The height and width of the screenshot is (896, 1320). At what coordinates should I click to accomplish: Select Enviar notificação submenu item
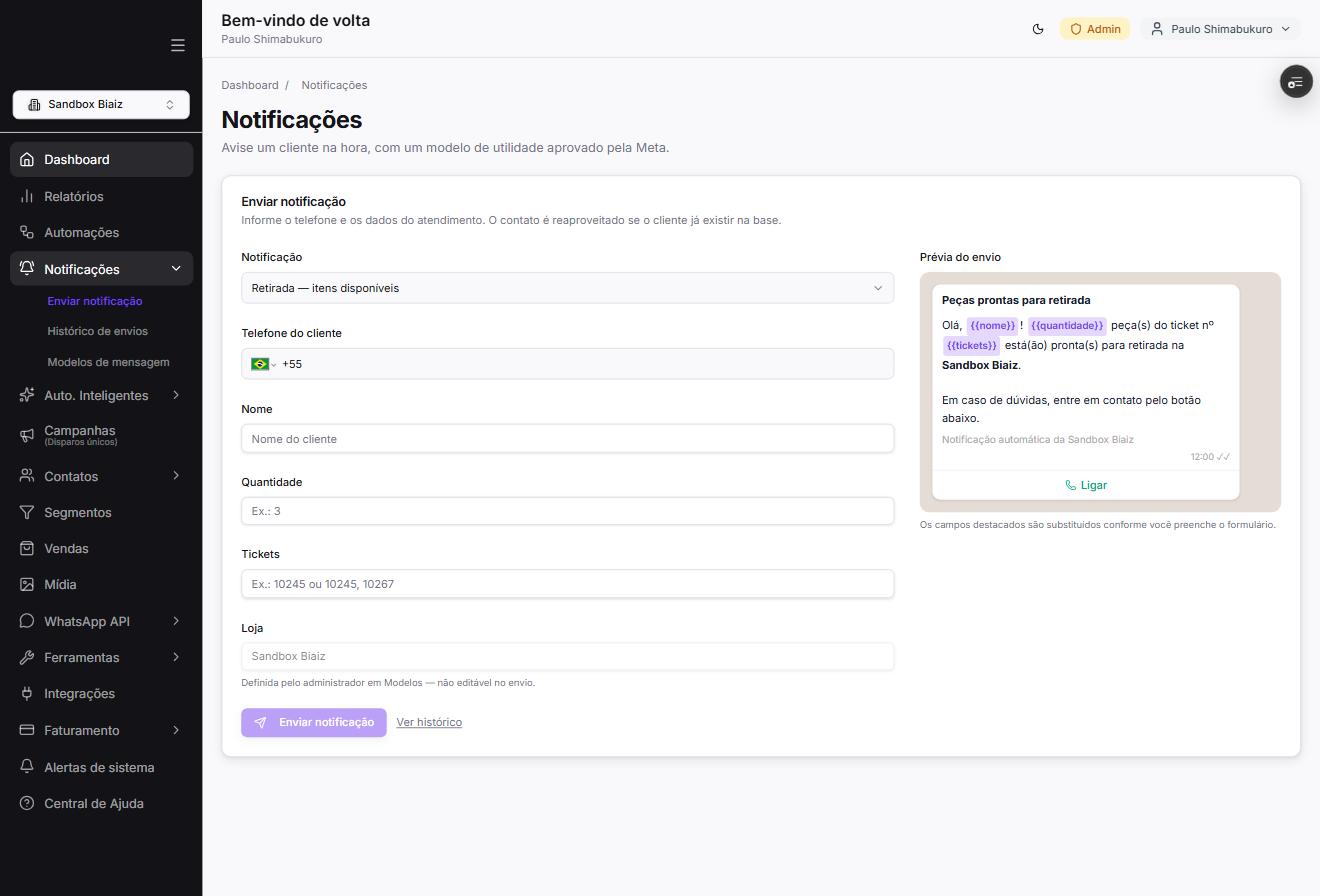[x=95, y=301]
